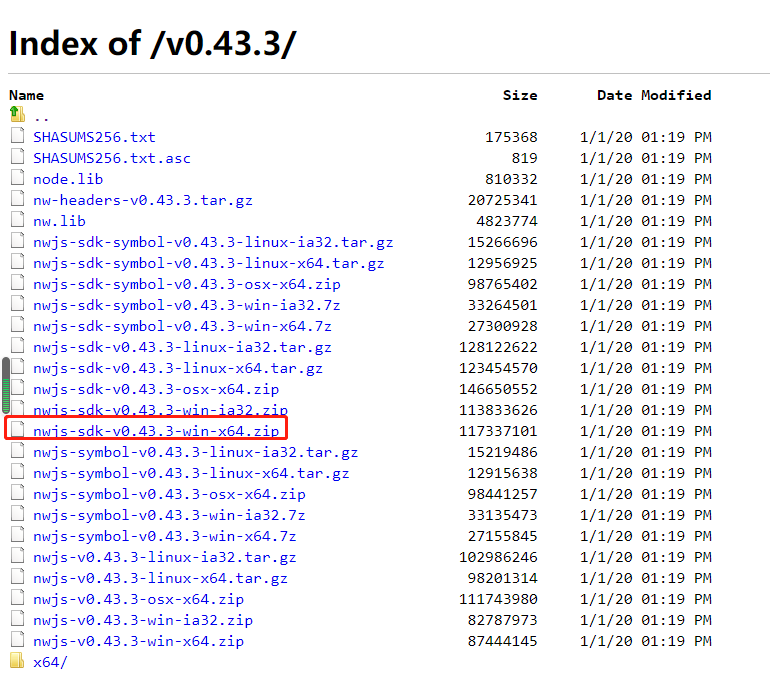Open nwjs-sdk-v0.43.3-linux-x64.tar.gz link
Viewport: 770px width, 696px height.
pos(178,368)
